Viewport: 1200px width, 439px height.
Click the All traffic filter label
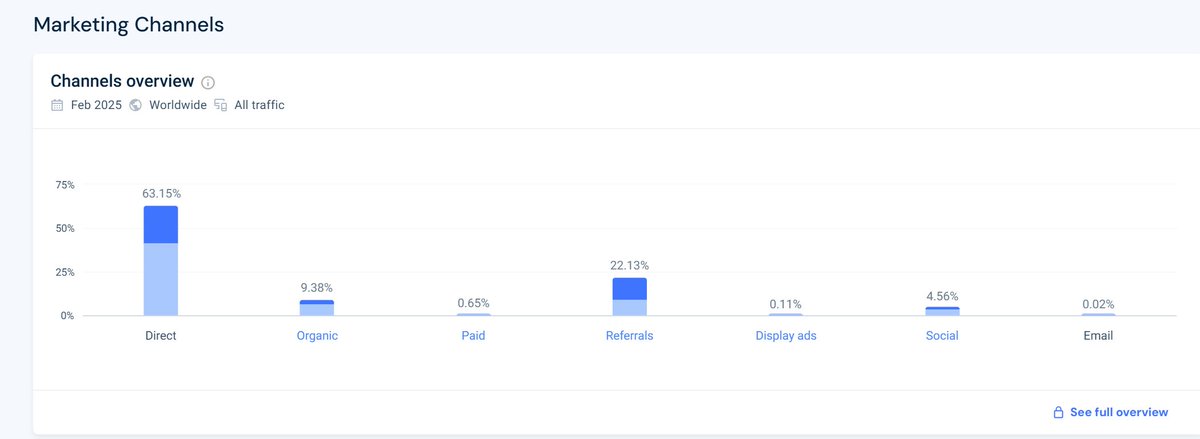pyautogui.click(x=259, y=105)
